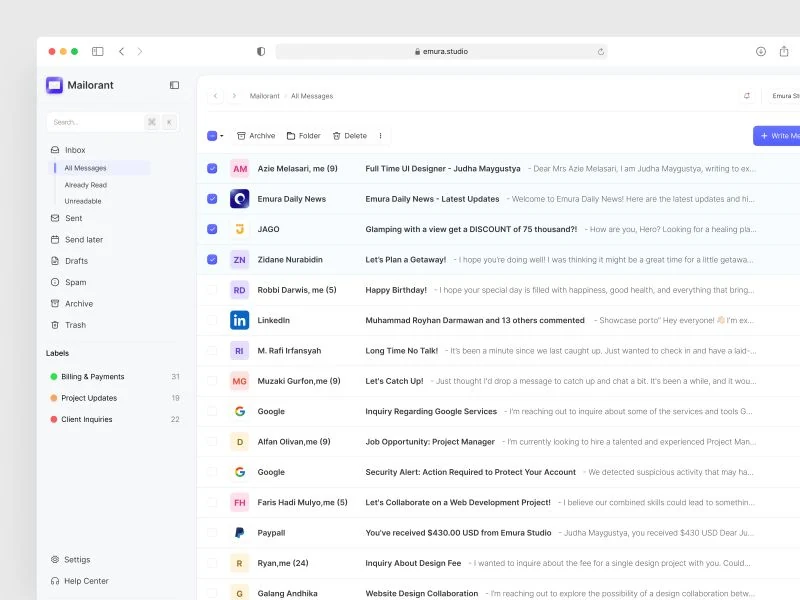Open Settigs in sidebar
Image resolution: width=800 pixels, height=600 pixels.
(70, 560)
